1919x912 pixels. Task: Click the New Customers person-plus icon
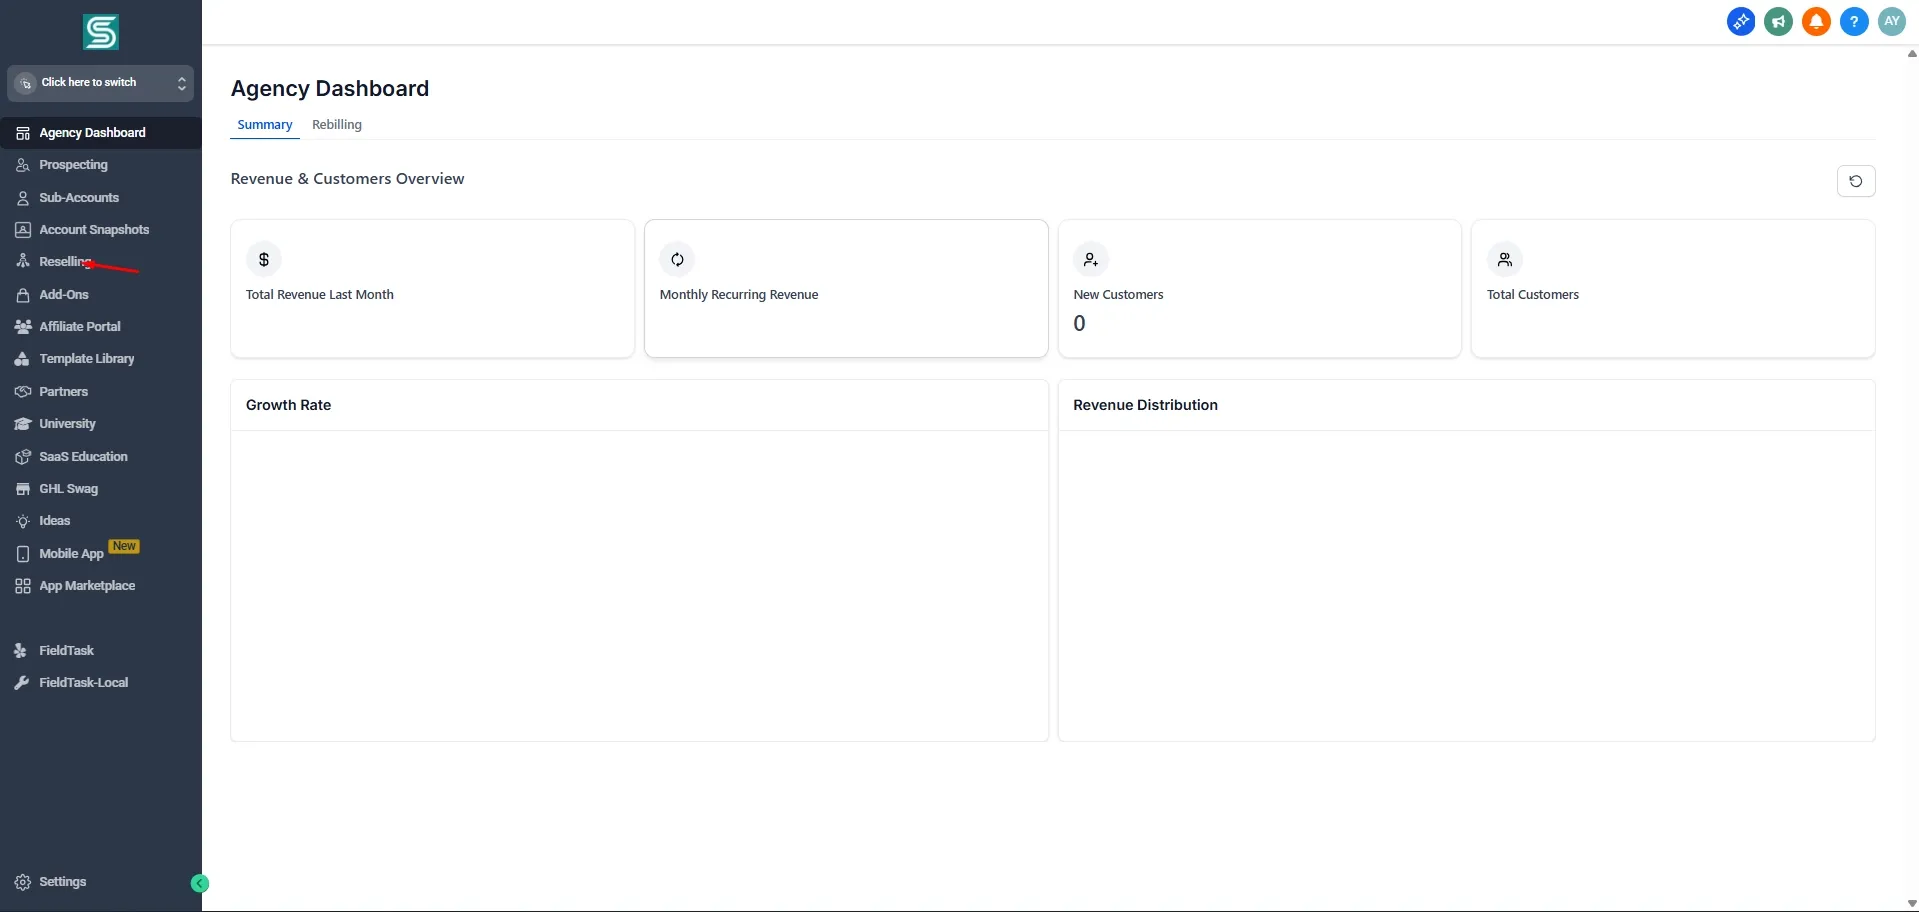(1091, 260)
